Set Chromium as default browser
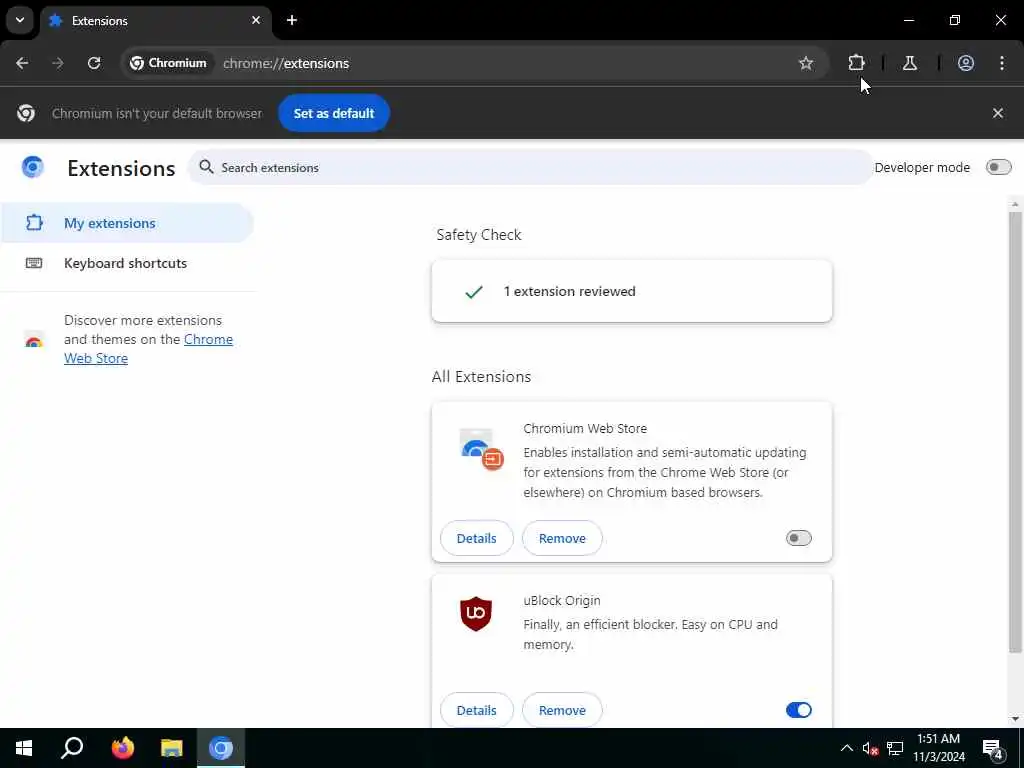 [334, 113]
